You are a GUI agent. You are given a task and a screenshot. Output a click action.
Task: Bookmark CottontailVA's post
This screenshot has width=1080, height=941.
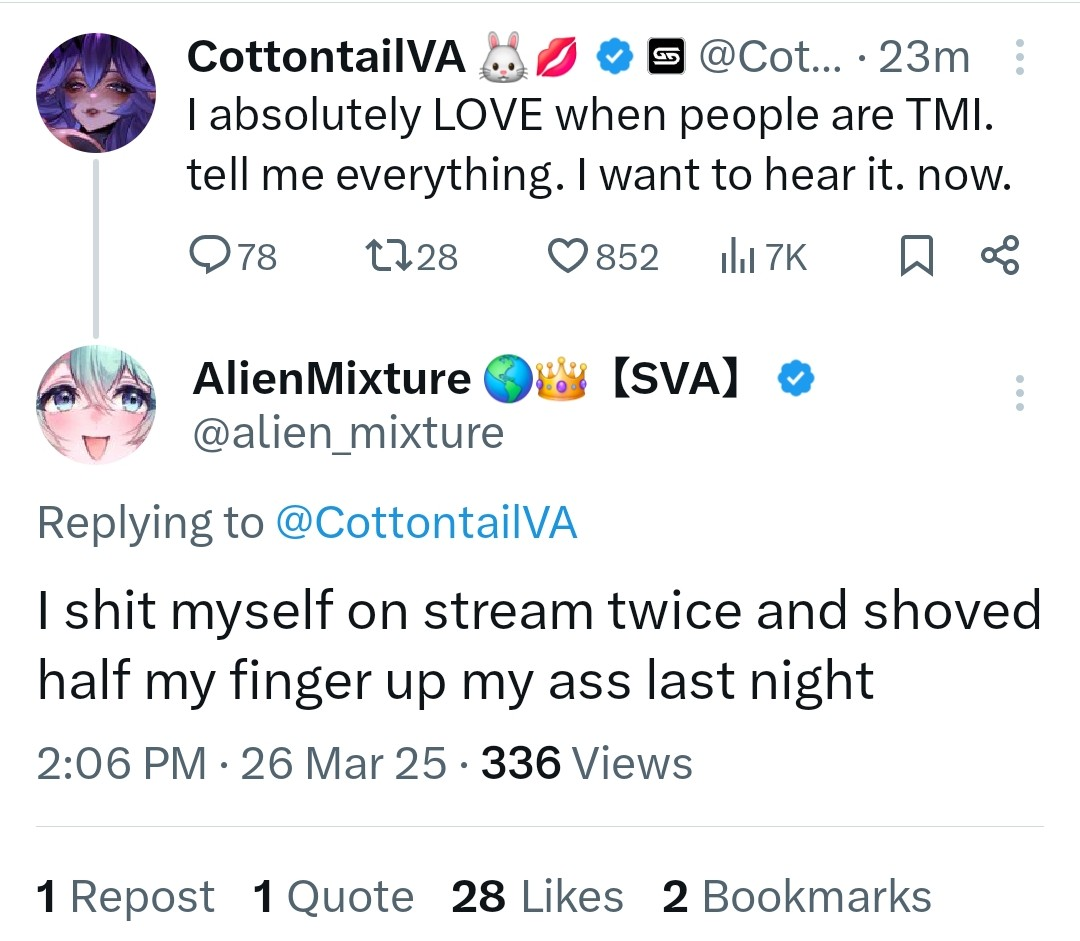[915, 258]
